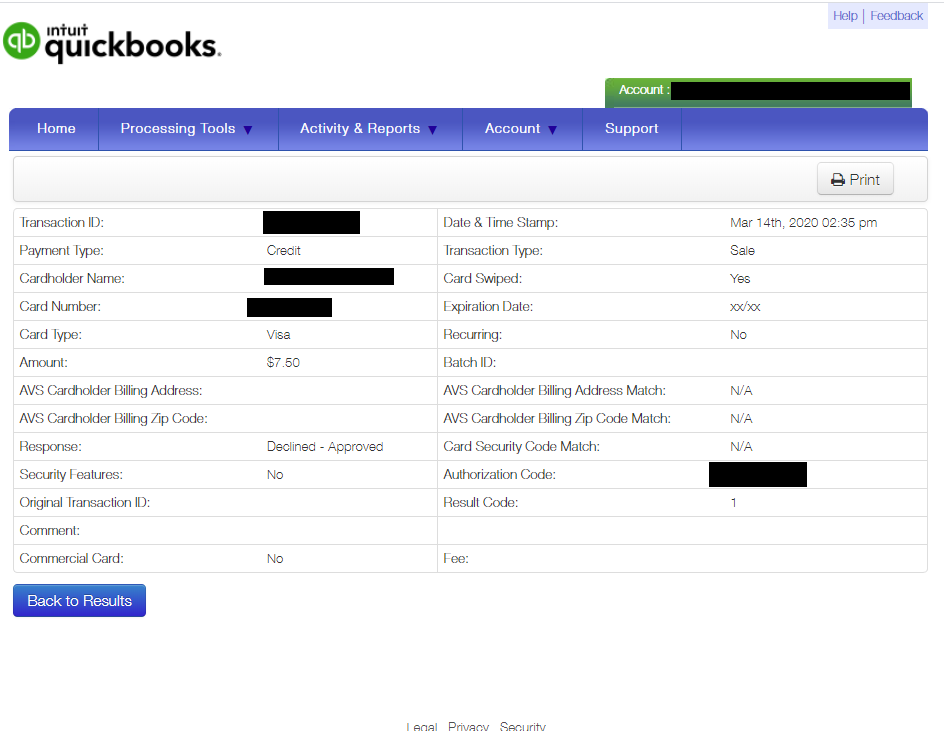Click the Batch ID label
The image size is (944, 731).
coord(470,362)
